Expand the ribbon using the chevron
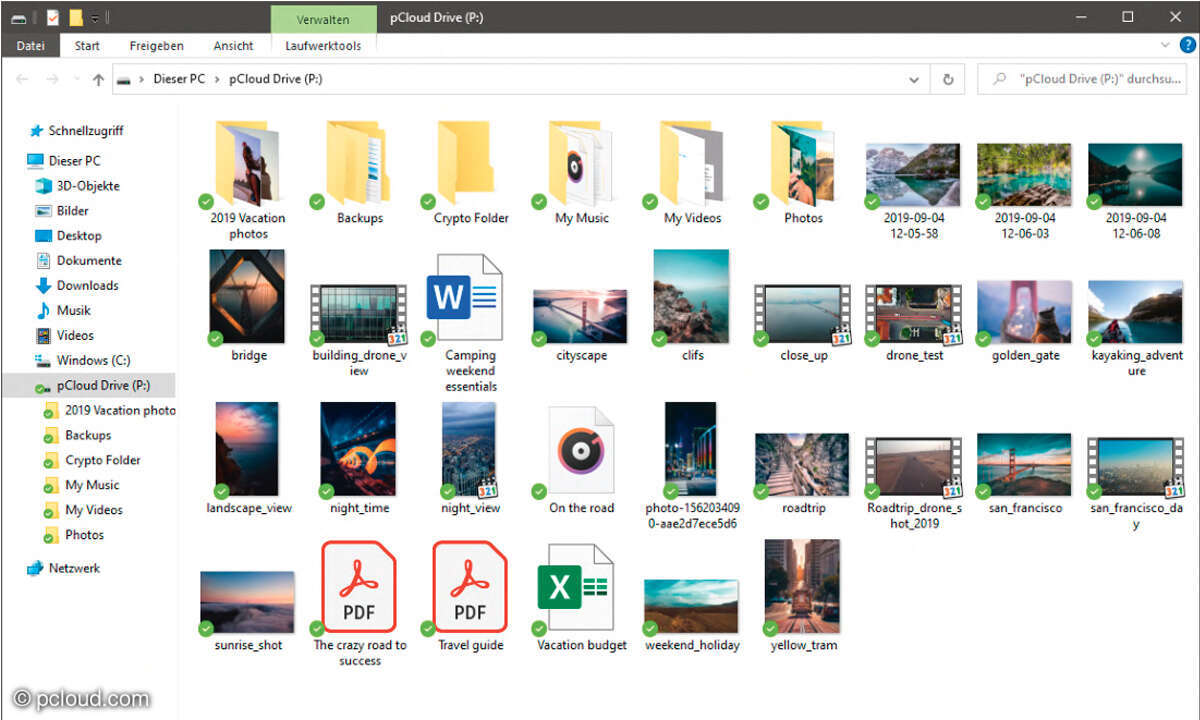1200x720 pixels. pos(1165,45)
